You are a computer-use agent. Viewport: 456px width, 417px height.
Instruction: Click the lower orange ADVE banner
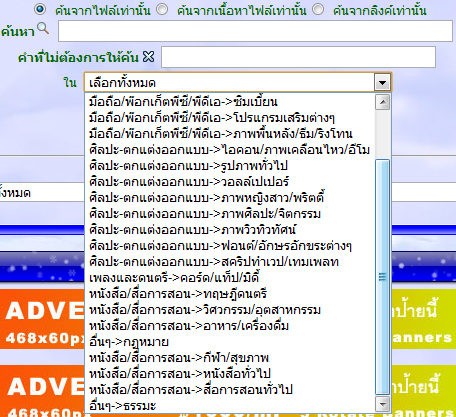point(42,391)
